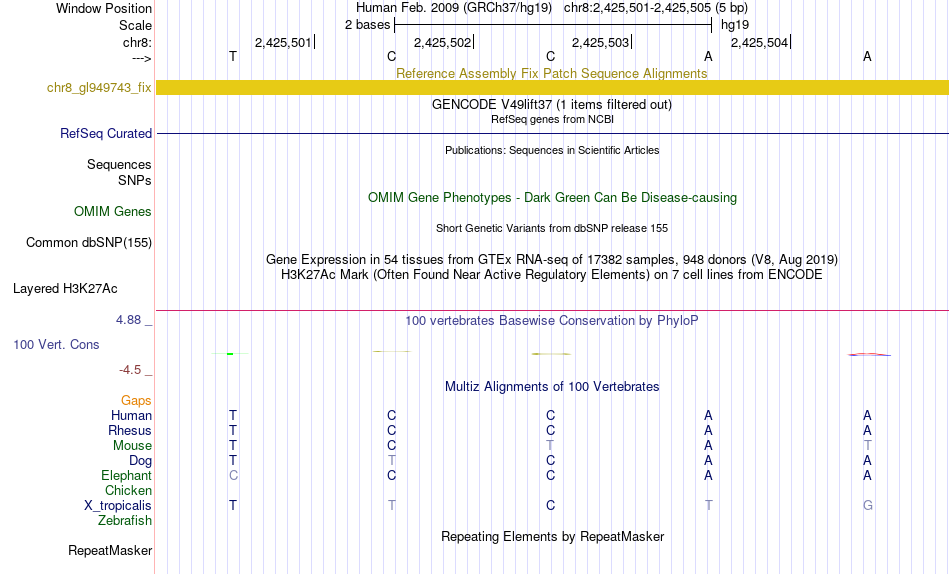Image resolution: width=950 pixels, height=574 pixels.
Task: Click OMIM Gene Phenotypes track title
Action: pos(553,198)
